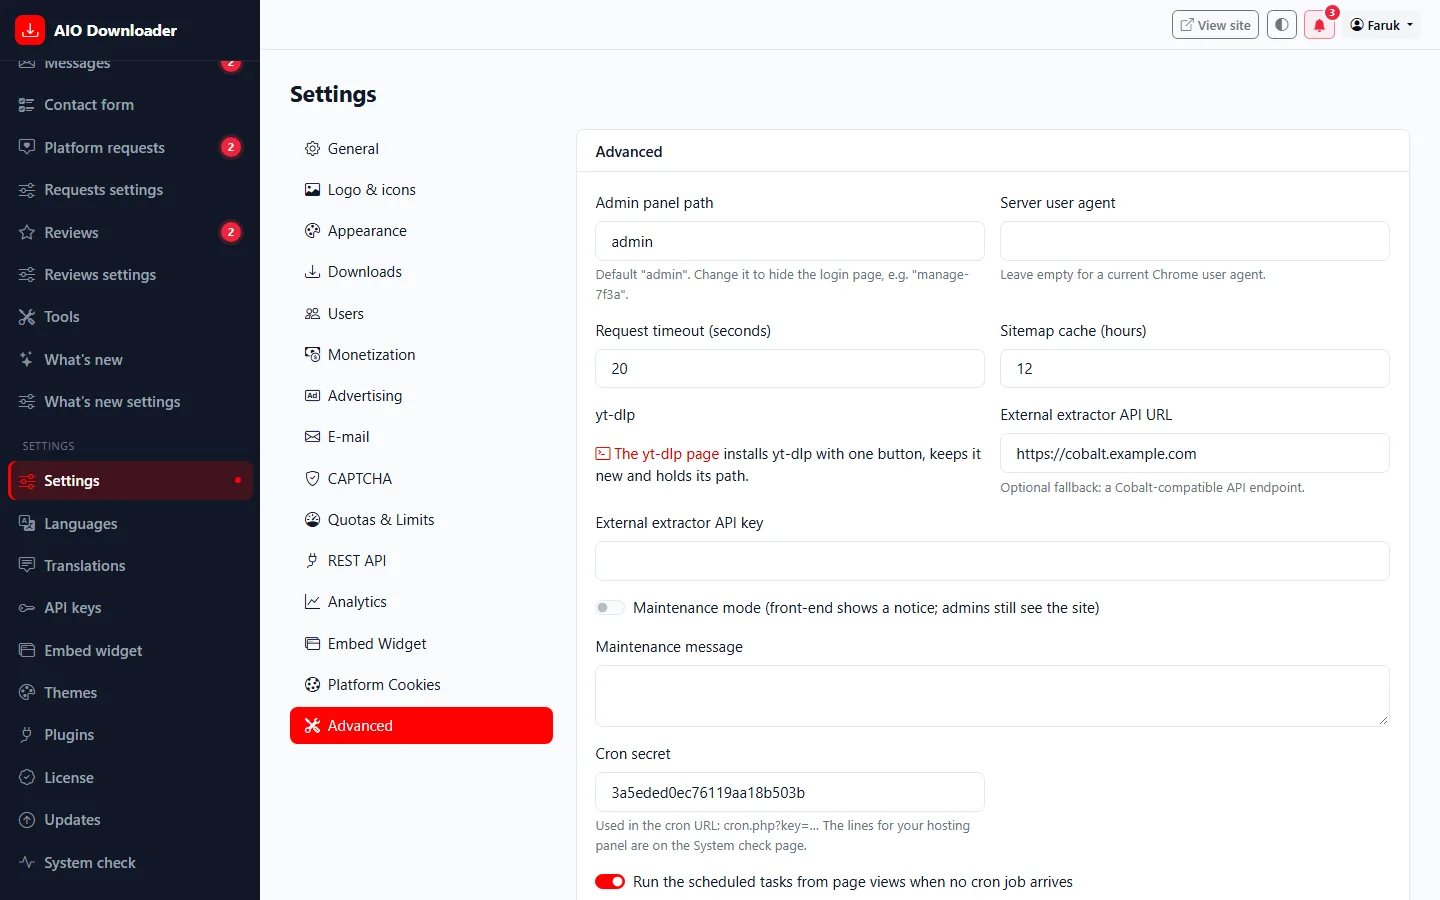
Task: Click the CAPTCHA shield icon
Action: 312,478
